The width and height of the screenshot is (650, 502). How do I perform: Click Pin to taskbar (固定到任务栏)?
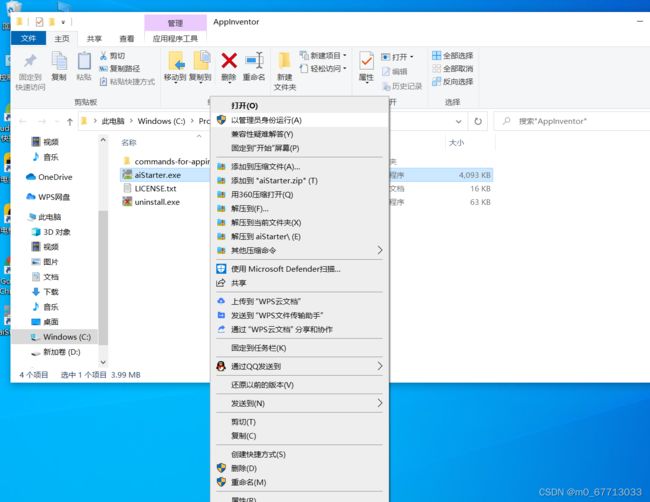click(299, 348)
